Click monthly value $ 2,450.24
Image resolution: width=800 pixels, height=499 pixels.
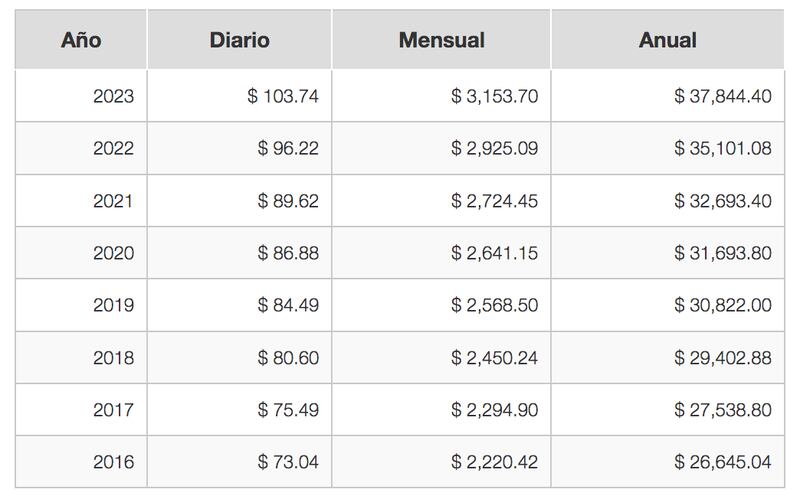[x=494, y=358]
